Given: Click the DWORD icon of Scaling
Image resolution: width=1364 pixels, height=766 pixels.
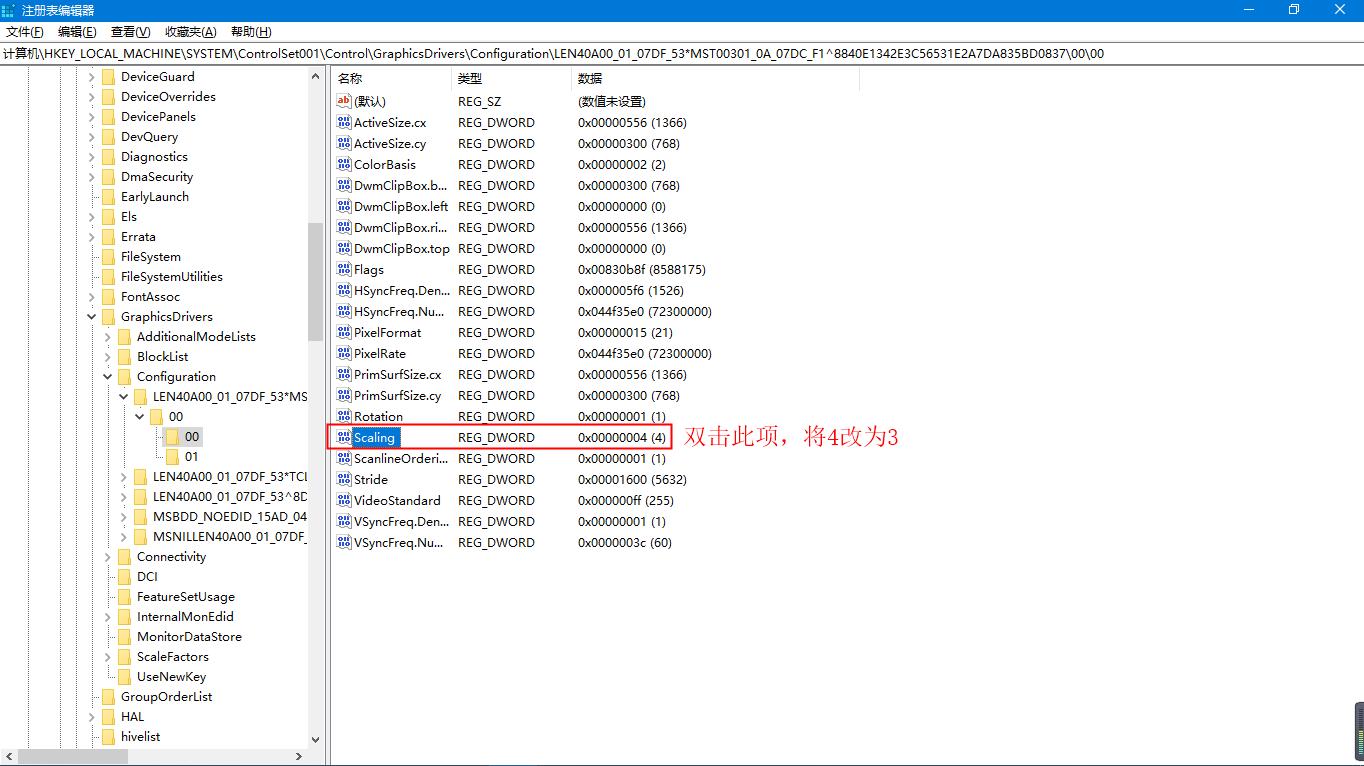Looking at the screenshot, I should coord(344,437).
